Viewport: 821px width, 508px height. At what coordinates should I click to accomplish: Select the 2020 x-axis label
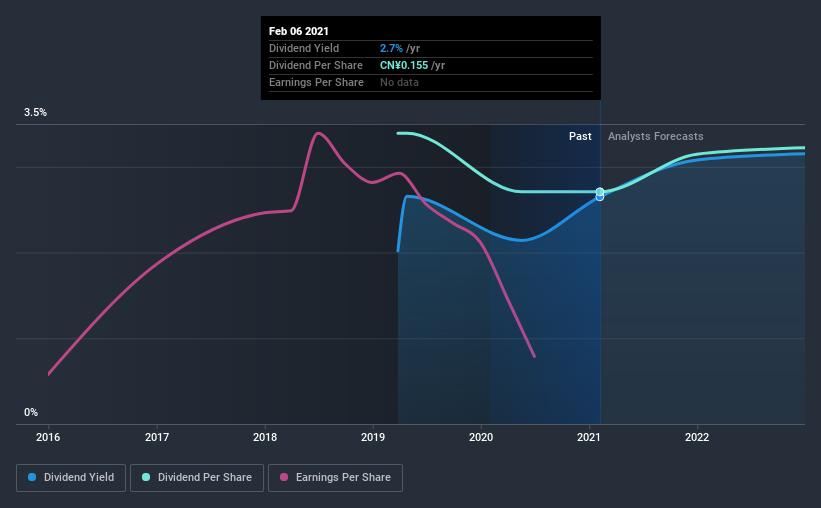481,437
